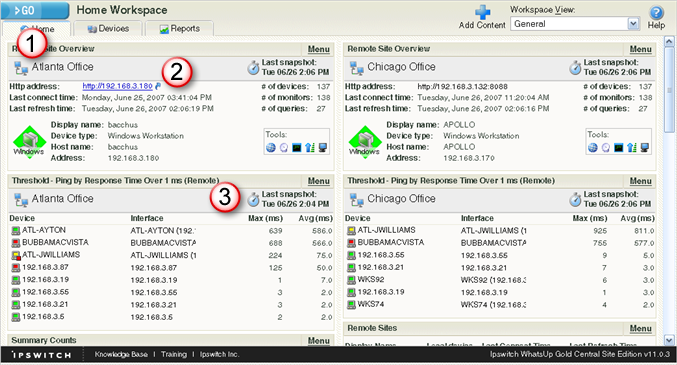This screenshot has width=677, height=365.
Task: Click Interface header in Chicago Threshold table
Action: [477, 218]
